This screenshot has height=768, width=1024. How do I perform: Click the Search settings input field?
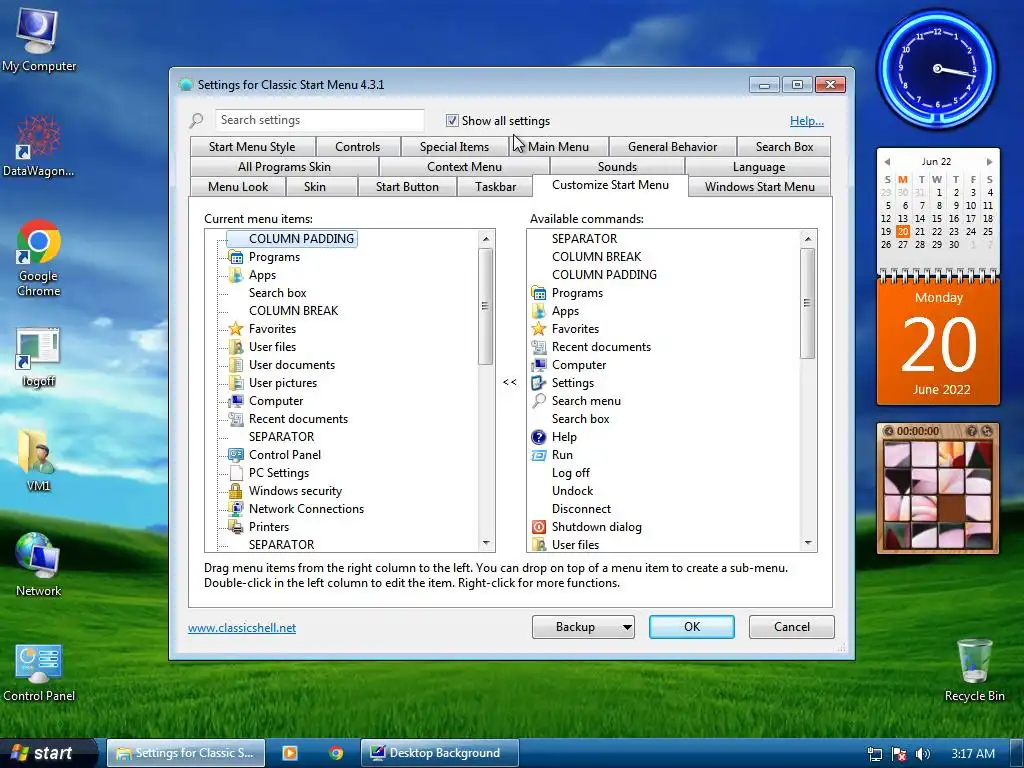[x=319, y=120]
